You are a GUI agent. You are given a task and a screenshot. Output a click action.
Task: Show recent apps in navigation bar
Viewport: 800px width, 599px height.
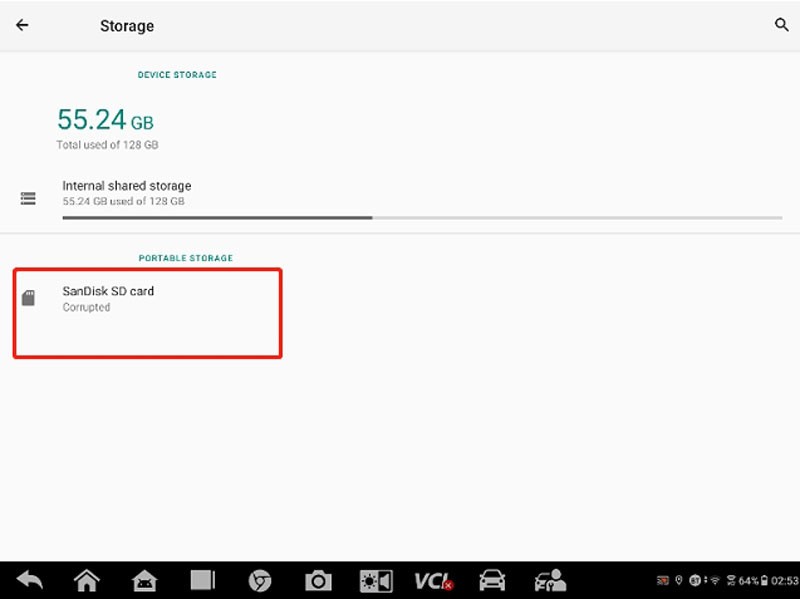203,580
